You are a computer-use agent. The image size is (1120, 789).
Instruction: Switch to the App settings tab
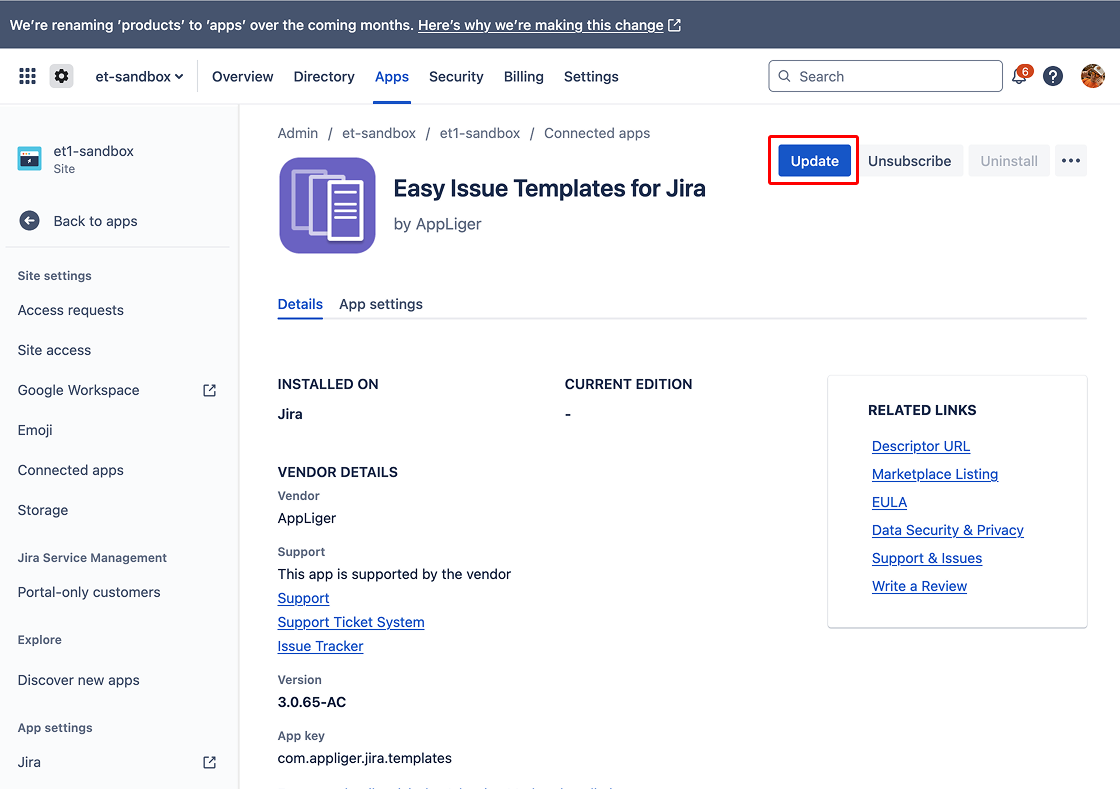point(381,304)
